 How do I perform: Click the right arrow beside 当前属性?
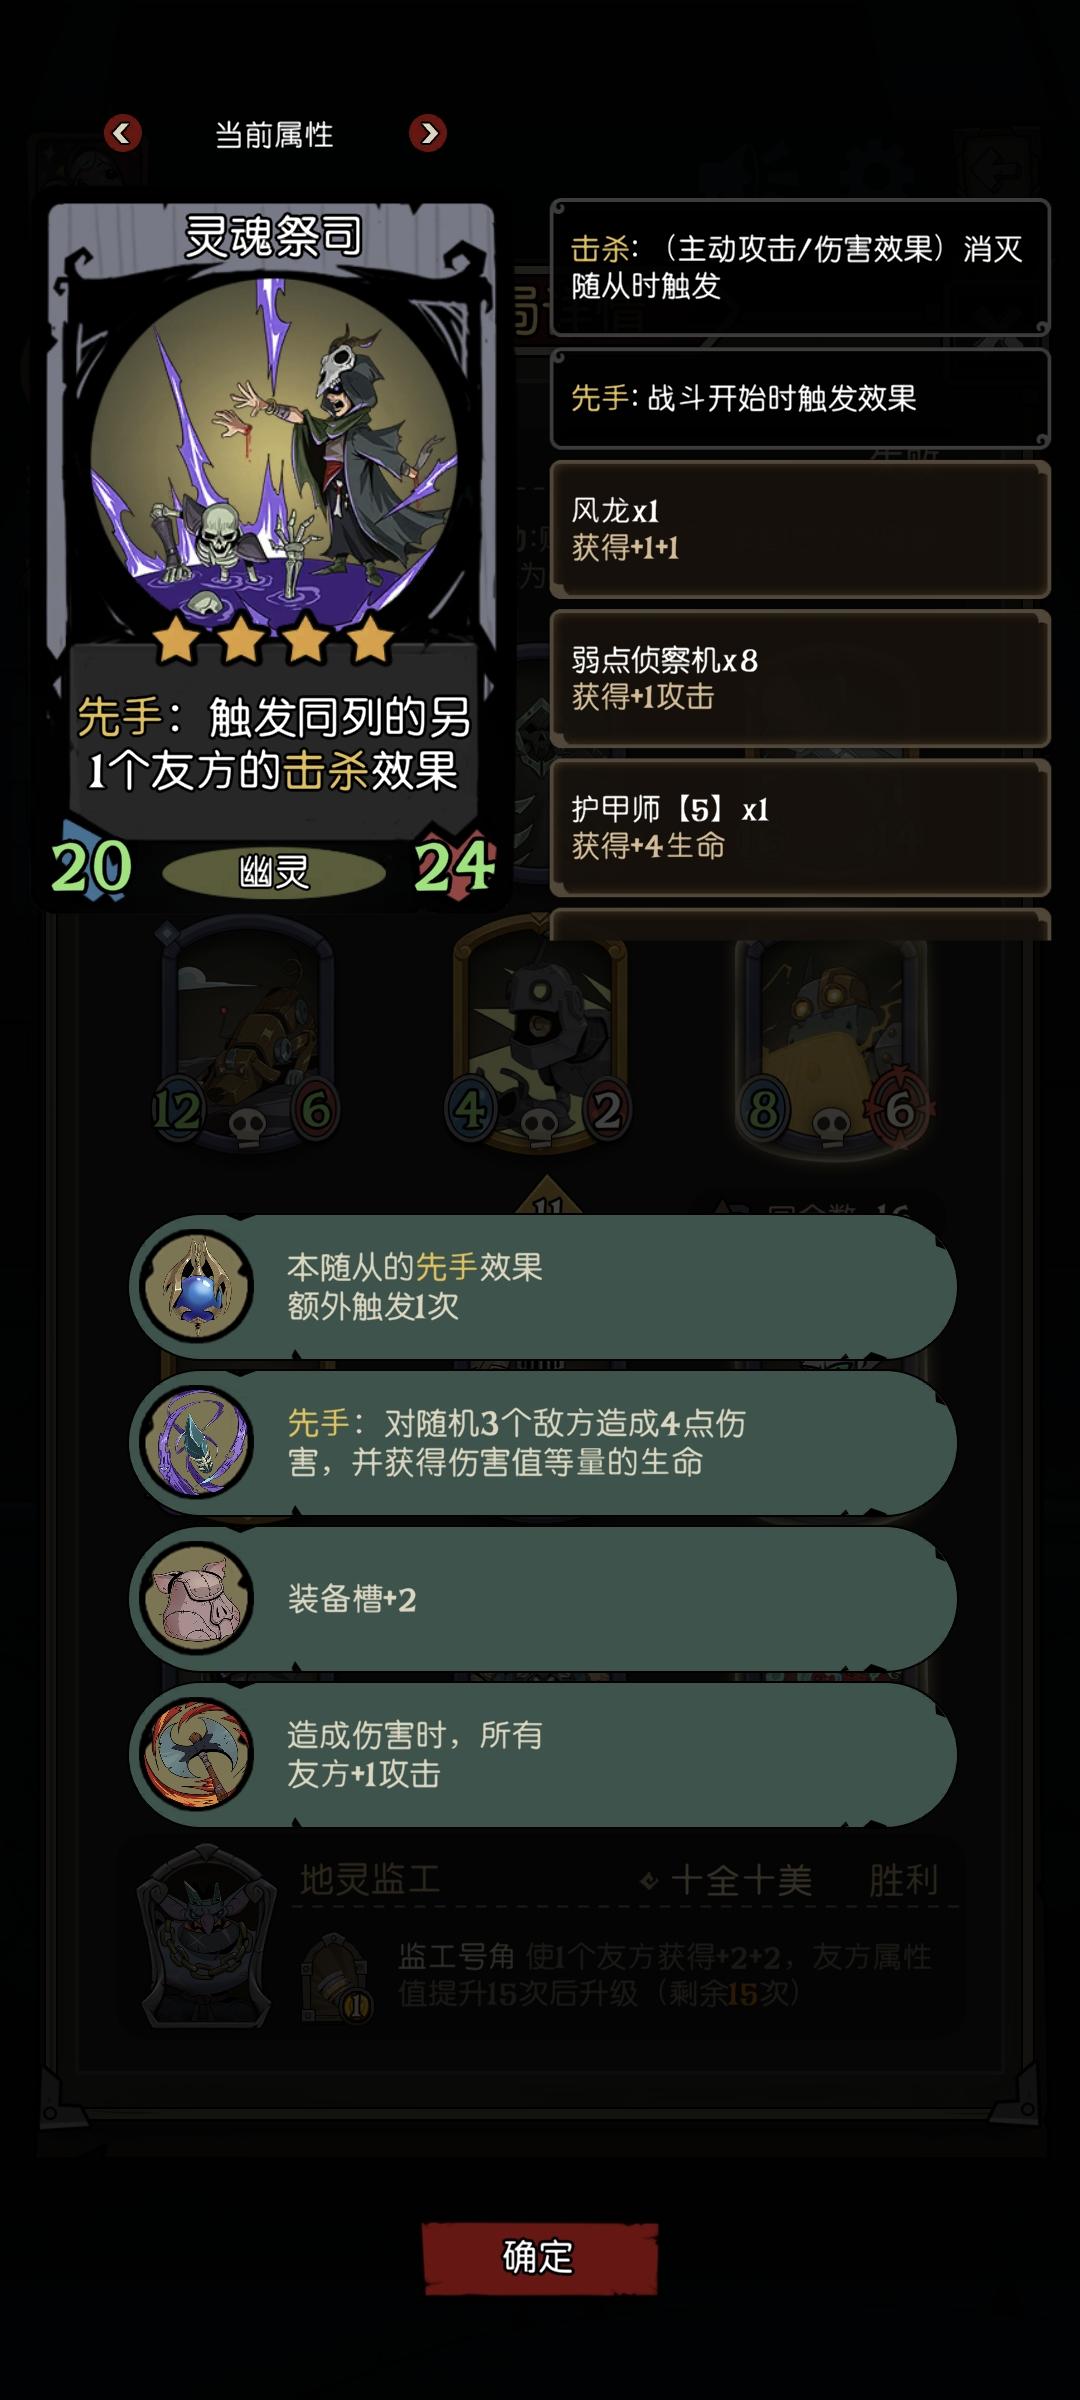click(428, 133)
